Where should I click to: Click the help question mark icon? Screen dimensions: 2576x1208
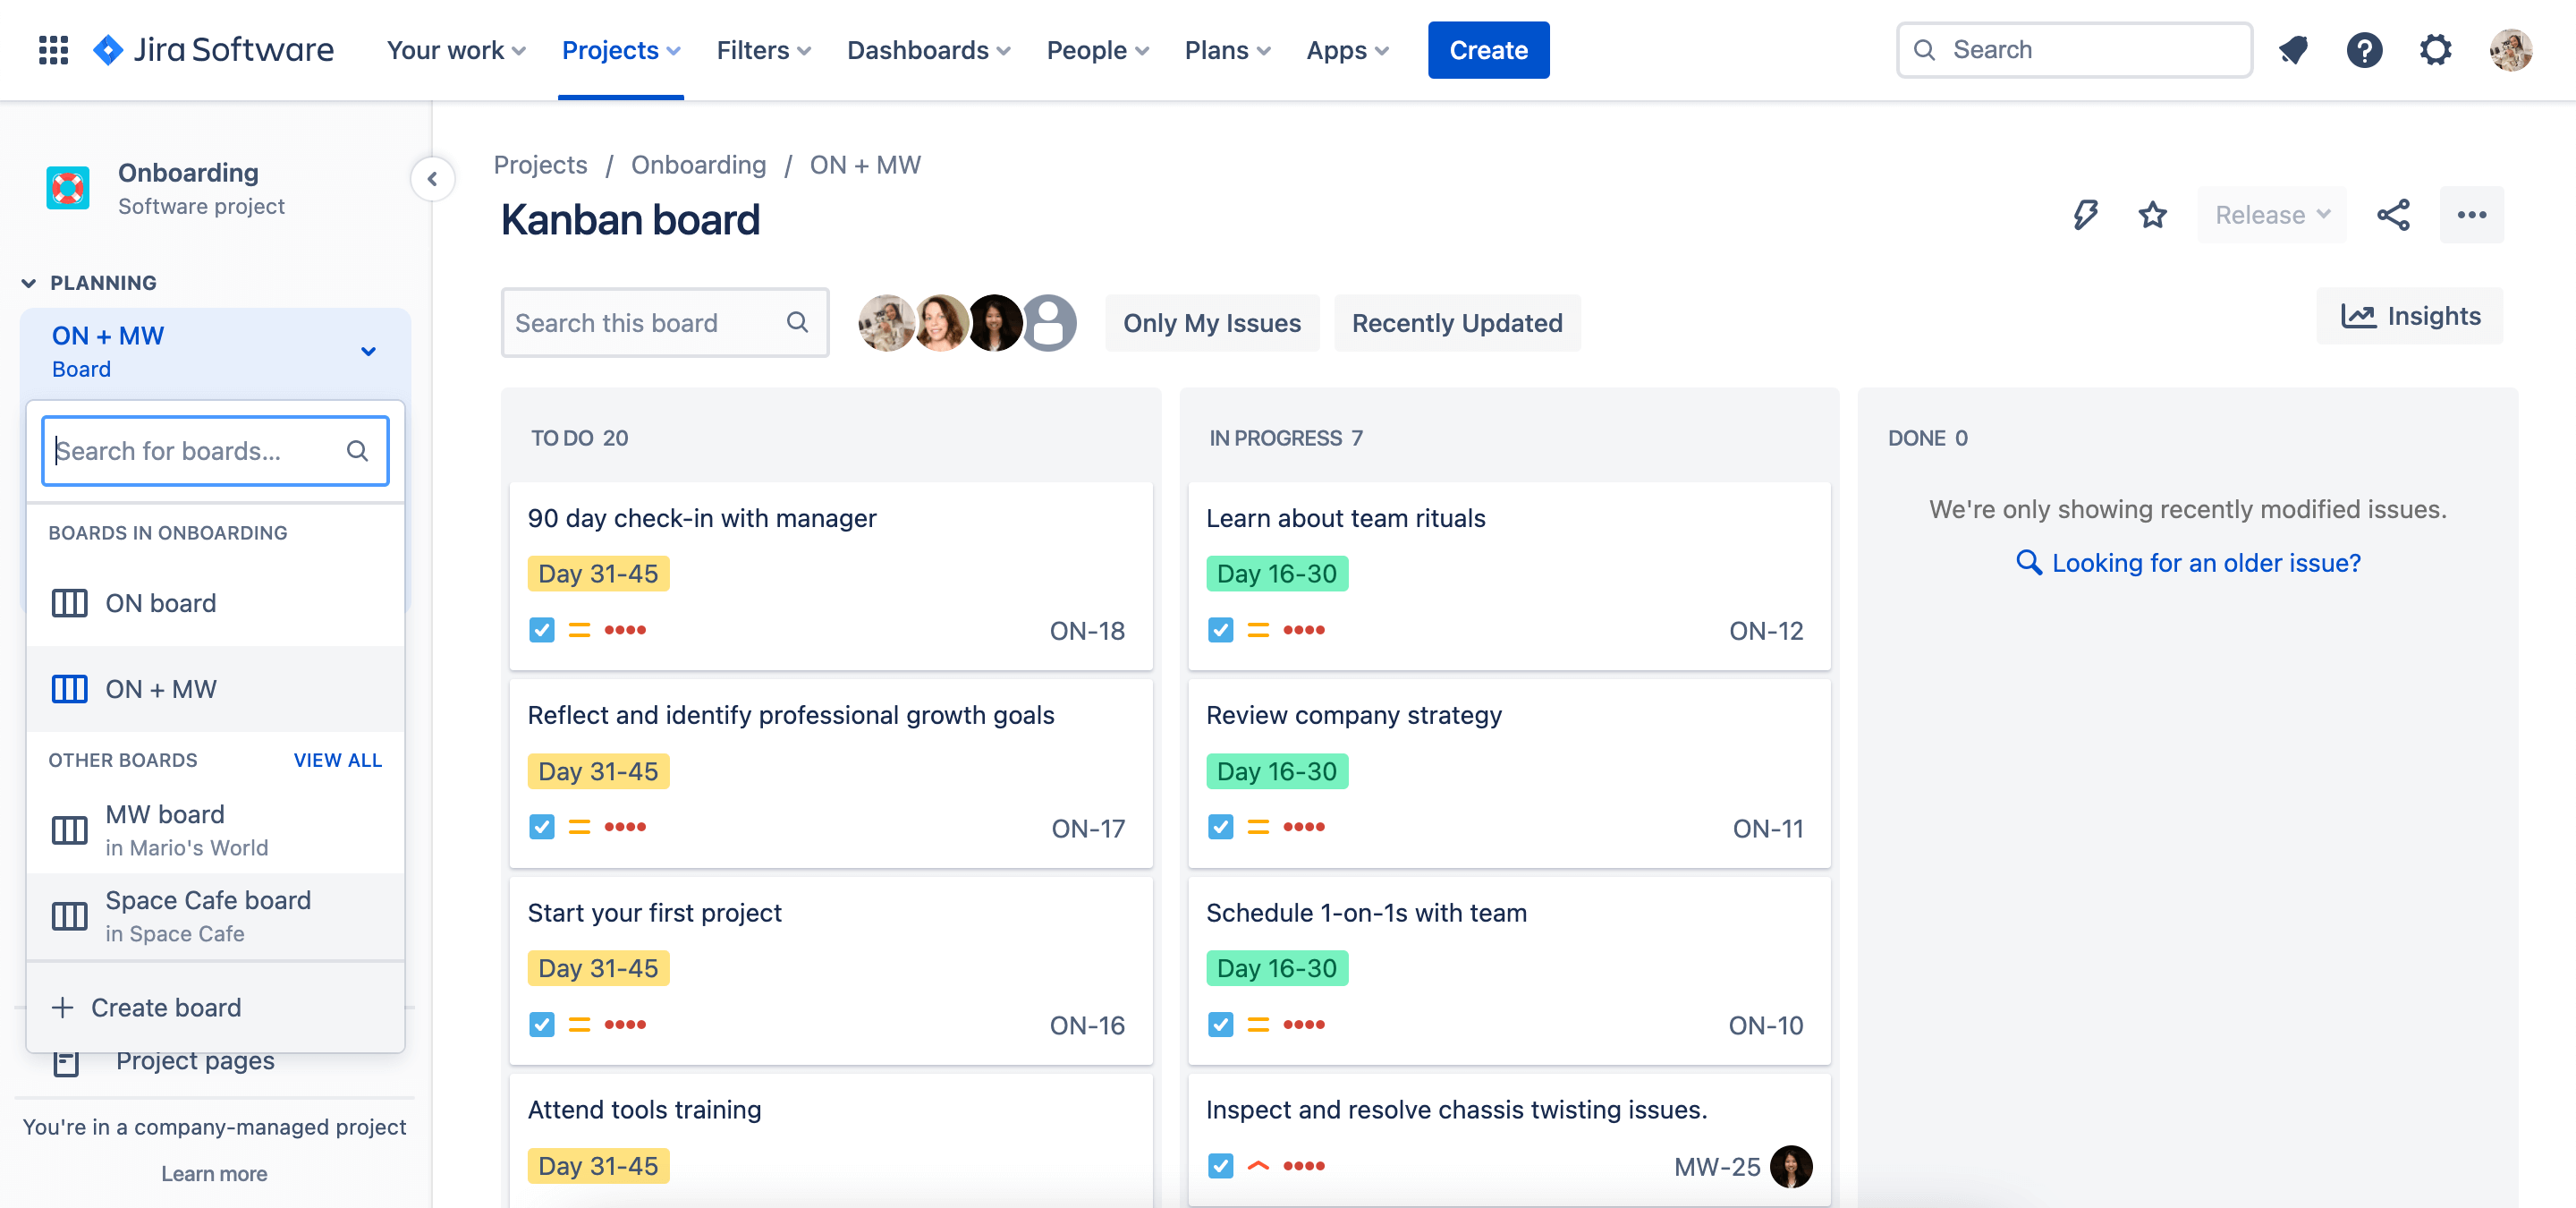pyautogui.click(x=2364, y=49)
